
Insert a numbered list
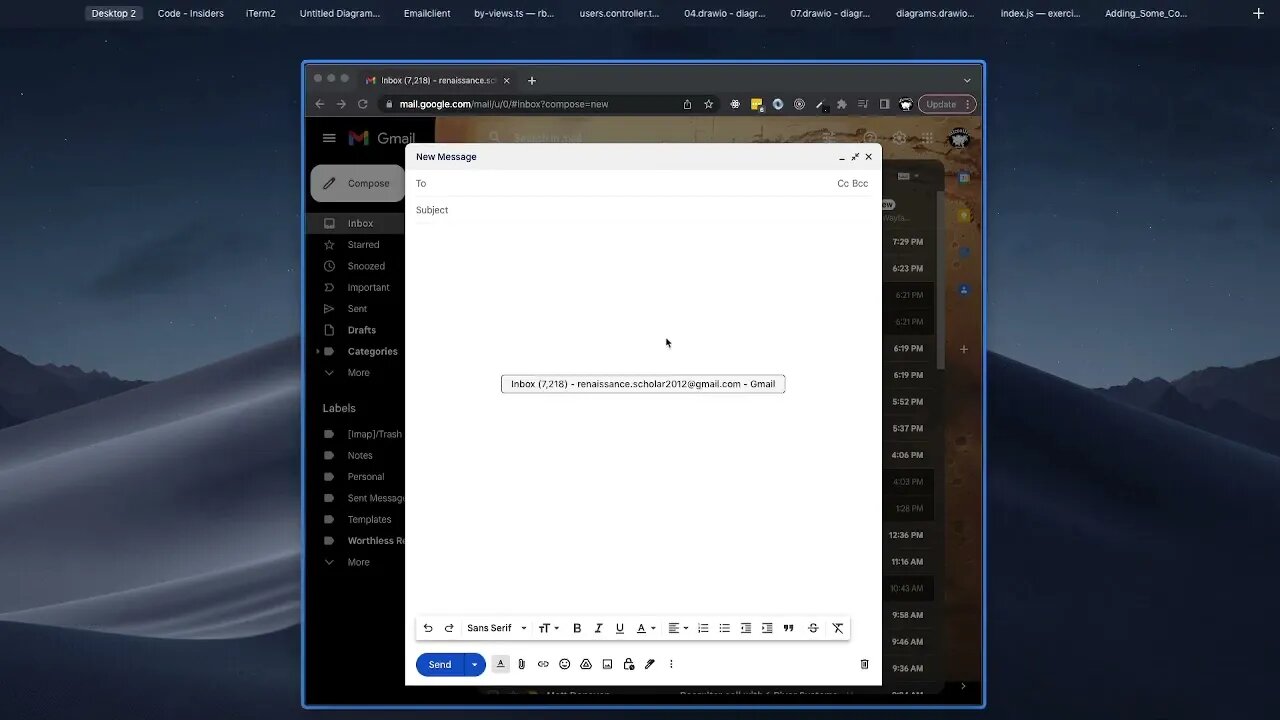(x=703, y=628)
